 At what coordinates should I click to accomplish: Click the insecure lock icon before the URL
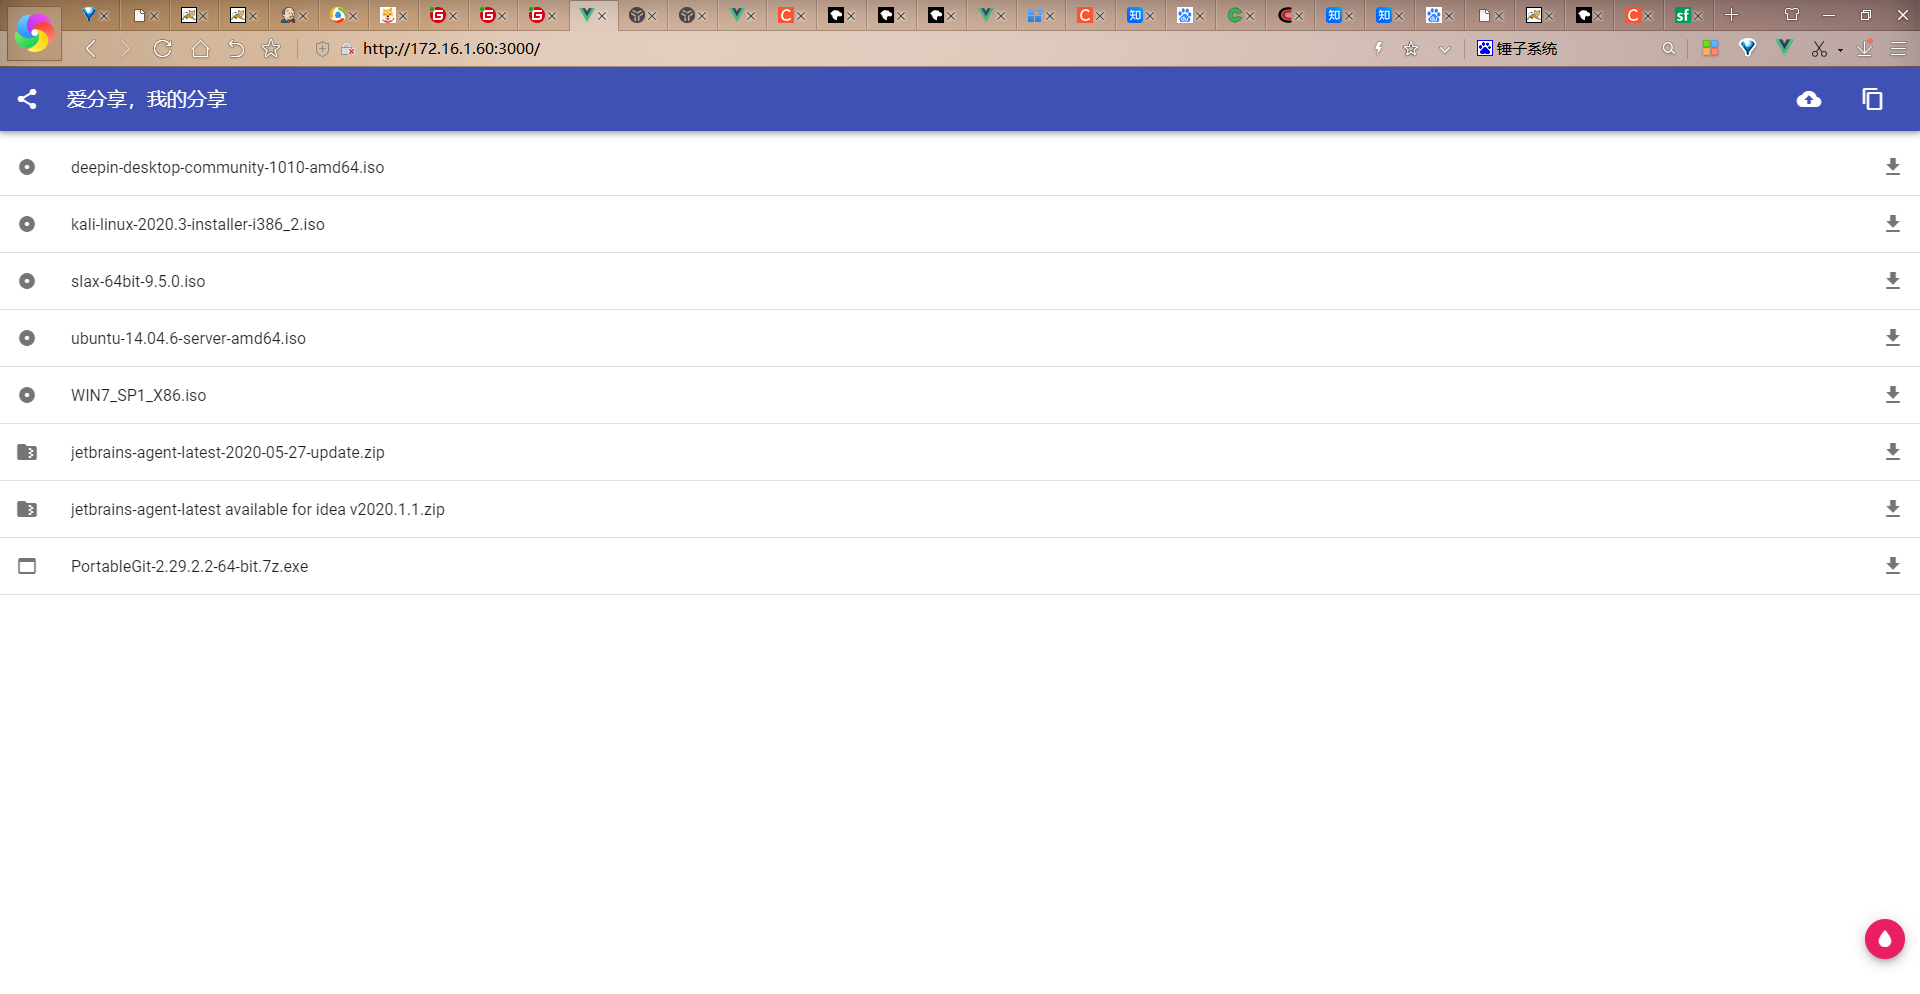[x=347, y=49]
